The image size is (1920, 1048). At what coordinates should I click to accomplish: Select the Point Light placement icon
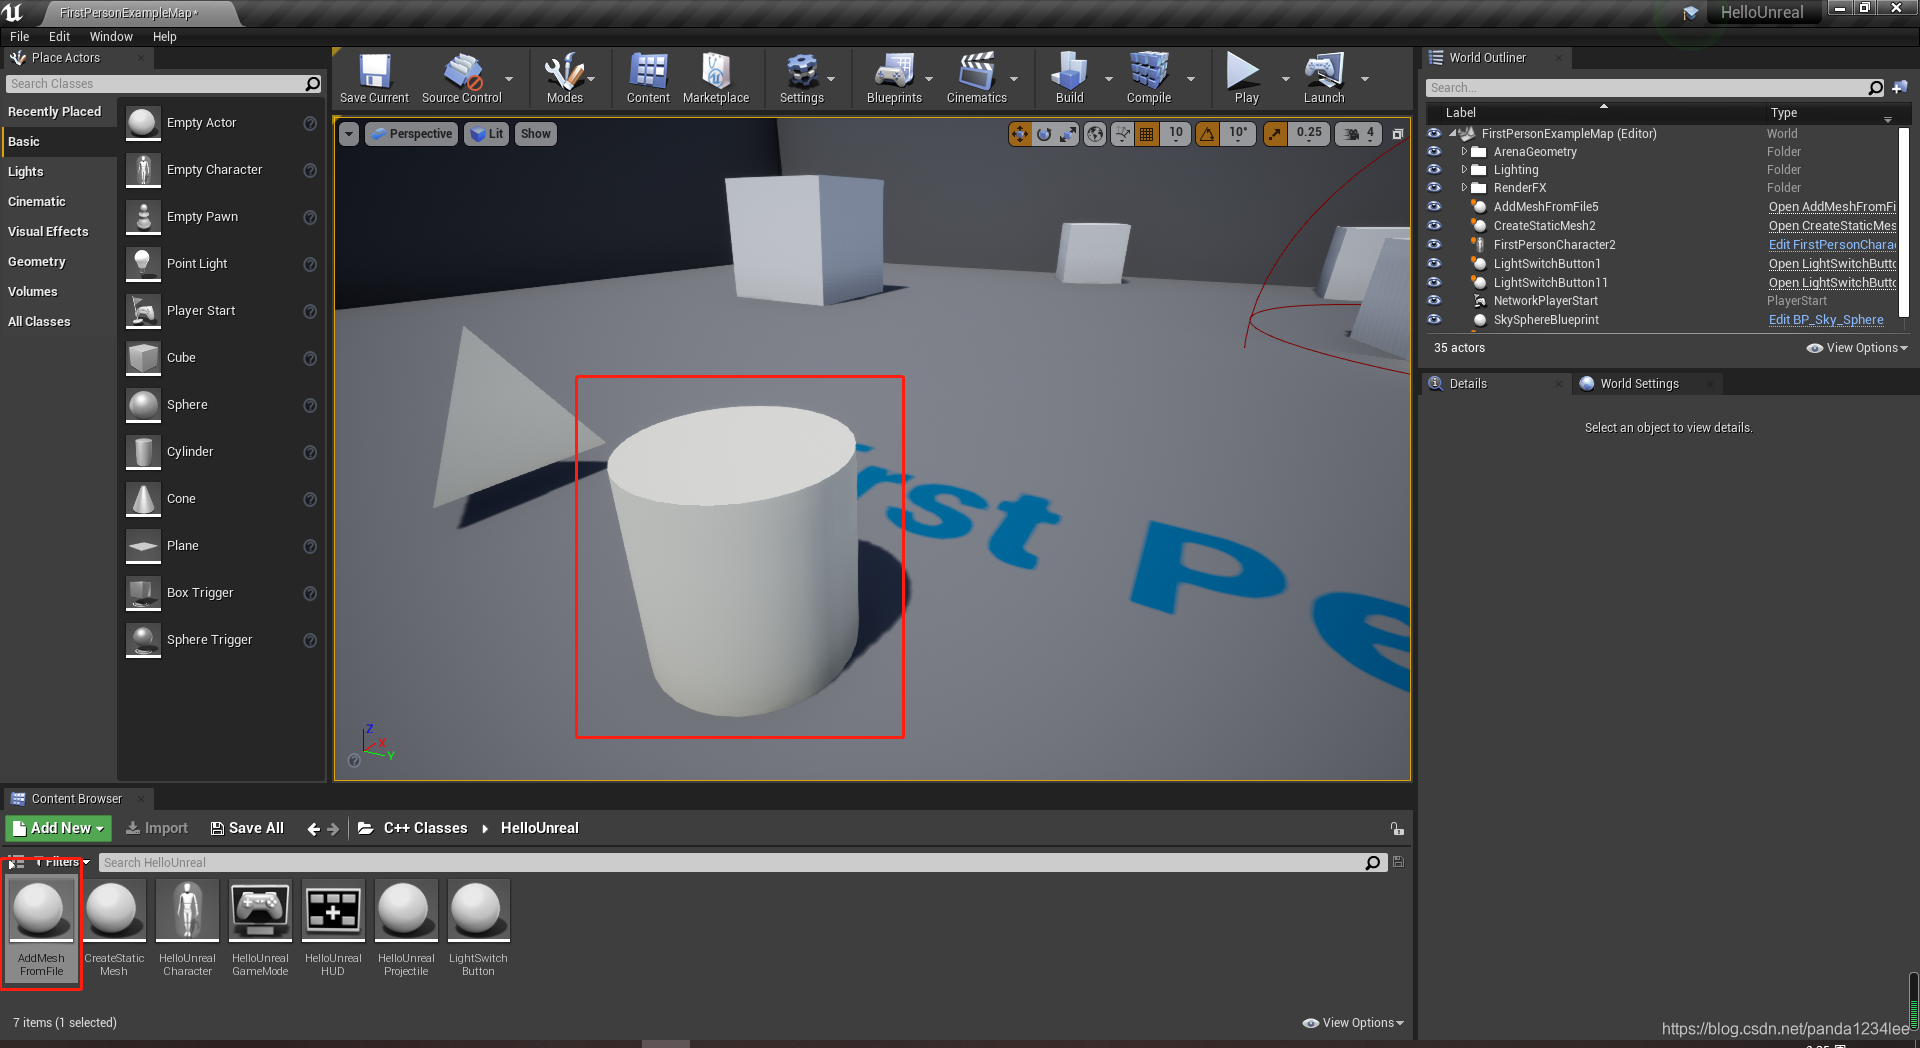[143, 264]
